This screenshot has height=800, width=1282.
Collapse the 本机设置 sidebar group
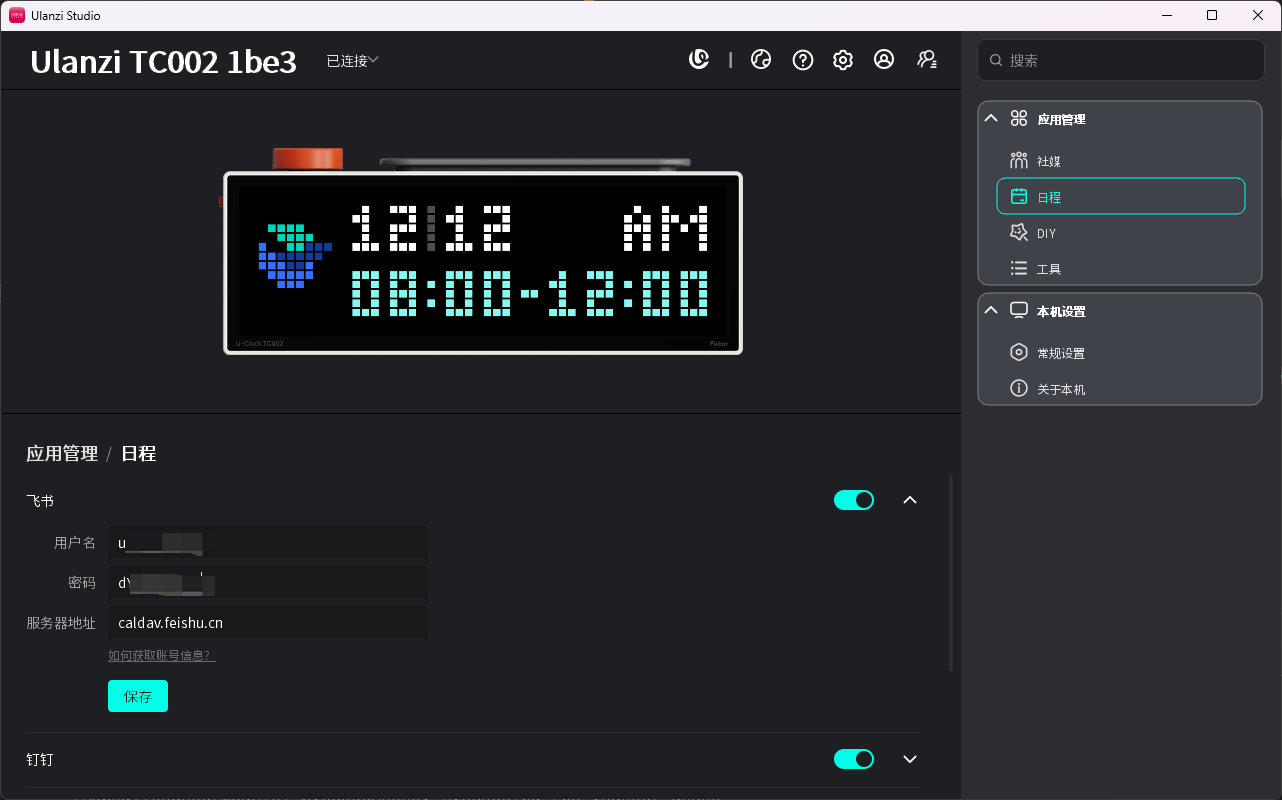click(x=991, y=310)
